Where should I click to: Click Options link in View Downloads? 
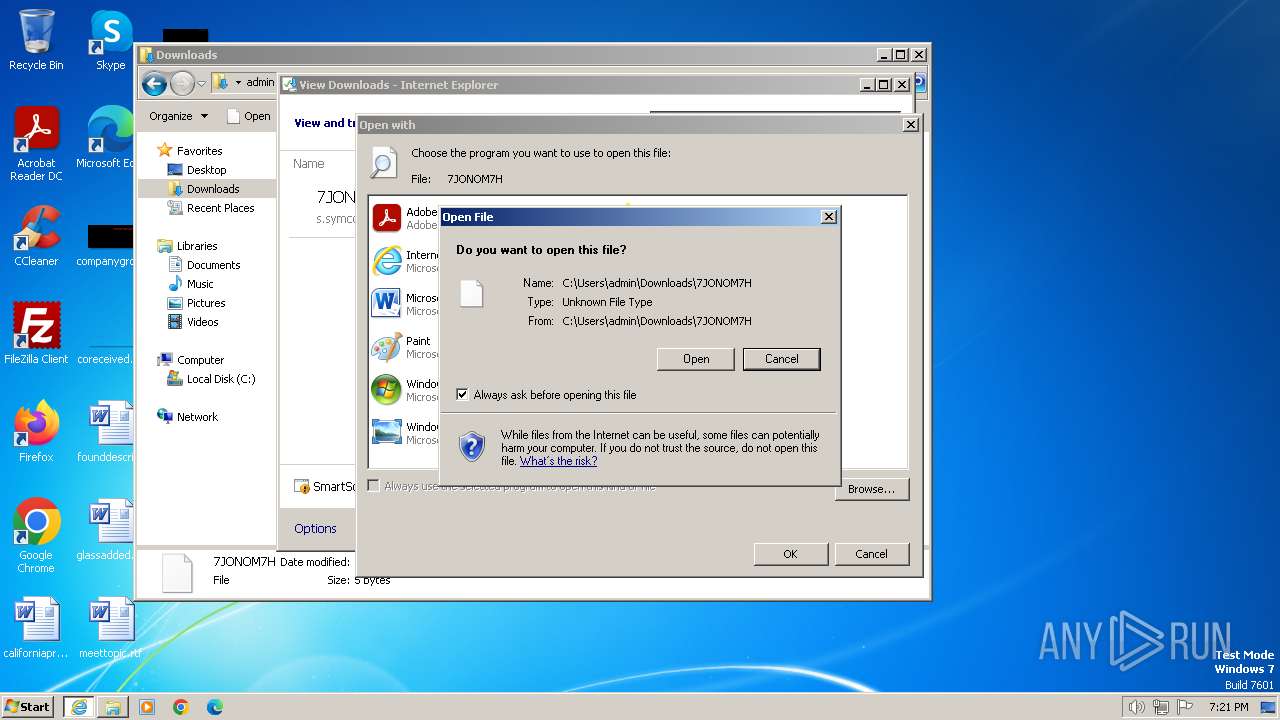(315, 528)
